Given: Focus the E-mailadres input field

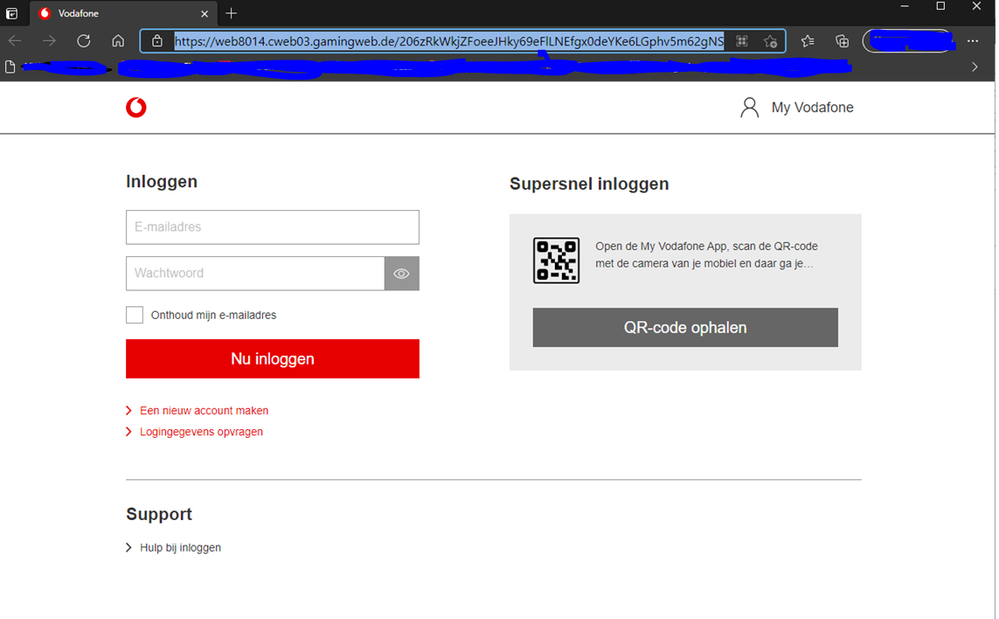Looking at the screenshot, I should (272, 227).
